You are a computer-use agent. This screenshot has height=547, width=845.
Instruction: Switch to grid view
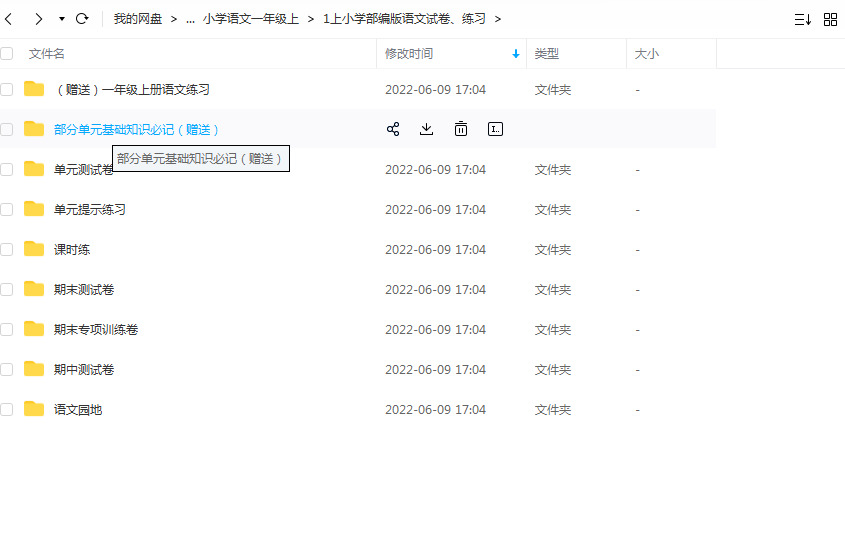click(x=830, y=20)
